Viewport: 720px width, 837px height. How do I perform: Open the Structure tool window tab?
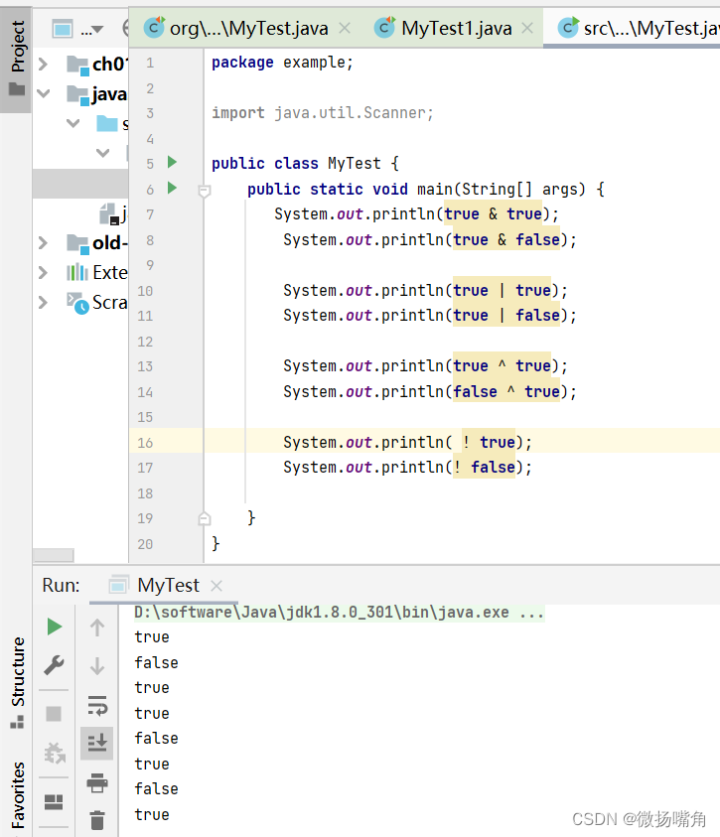pos(17,682)
